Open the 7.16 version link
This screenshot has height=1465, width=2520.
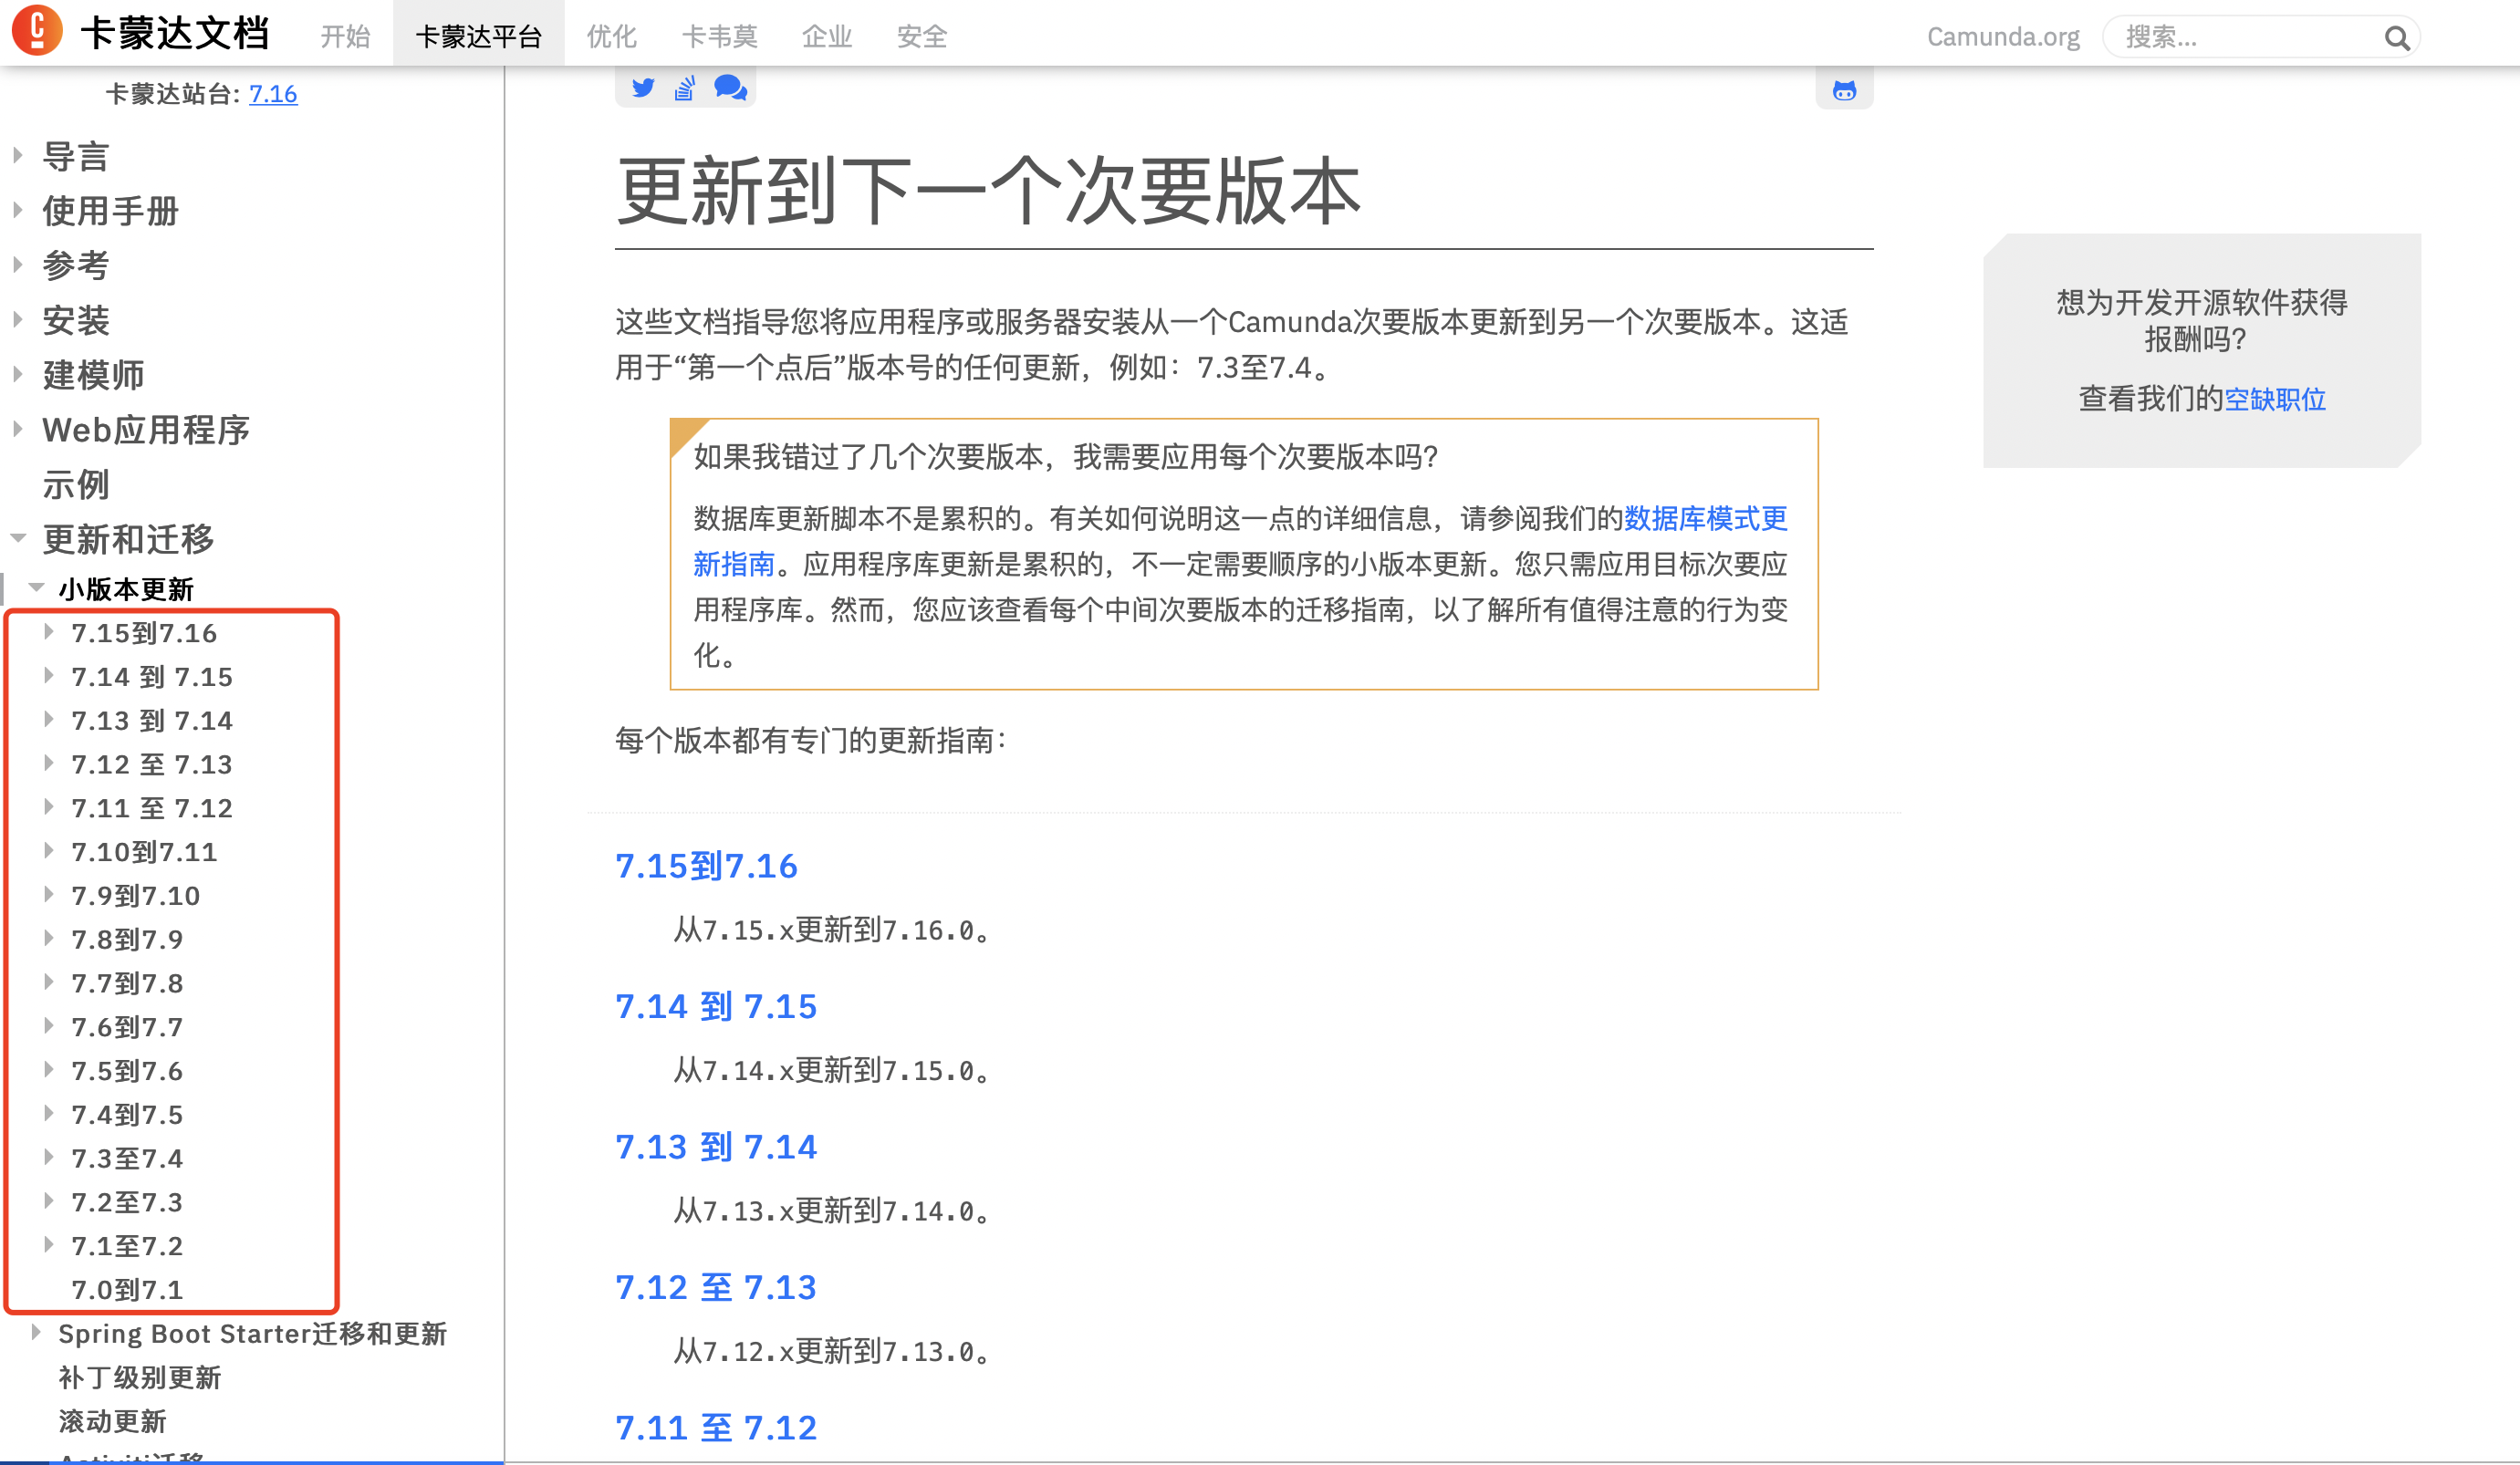pyautogui.click(x=273, y=94)
